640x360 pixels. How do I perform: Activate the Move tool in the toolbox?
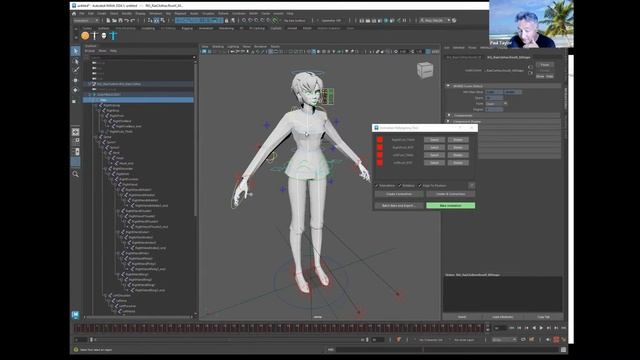click(x=76, y=80)
